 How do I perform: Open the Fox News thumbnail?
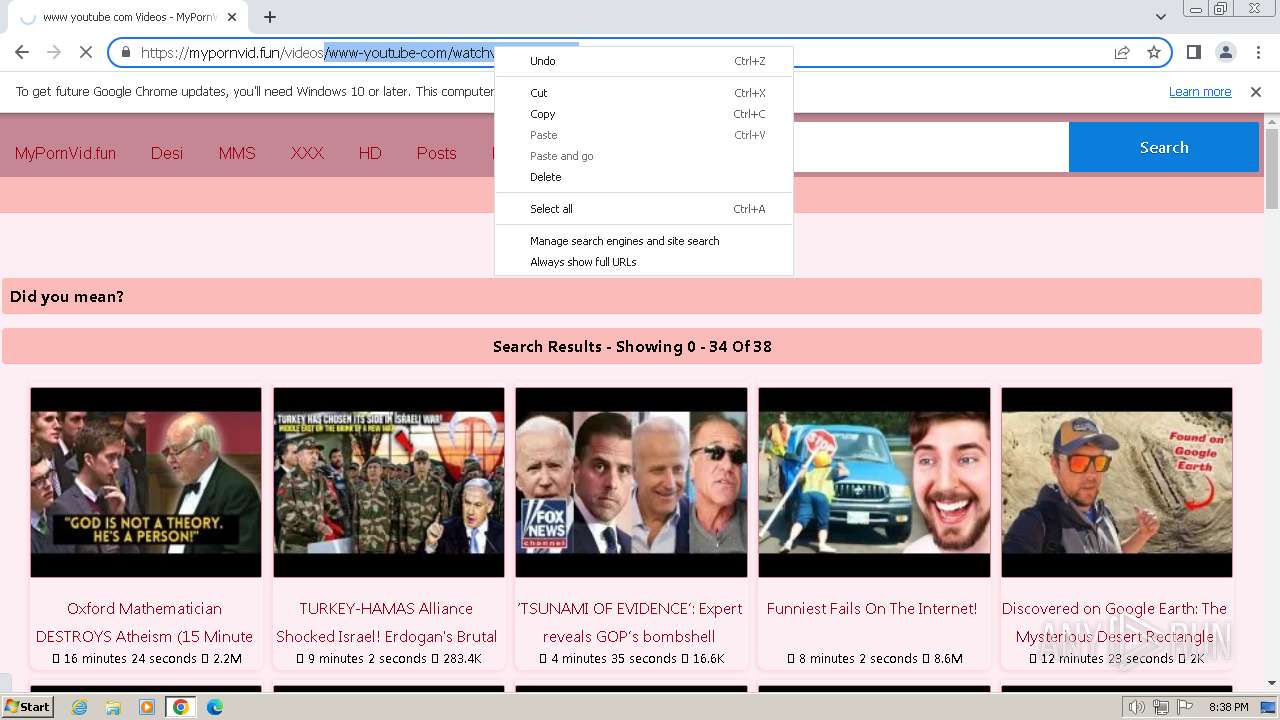tap(631, 482)
